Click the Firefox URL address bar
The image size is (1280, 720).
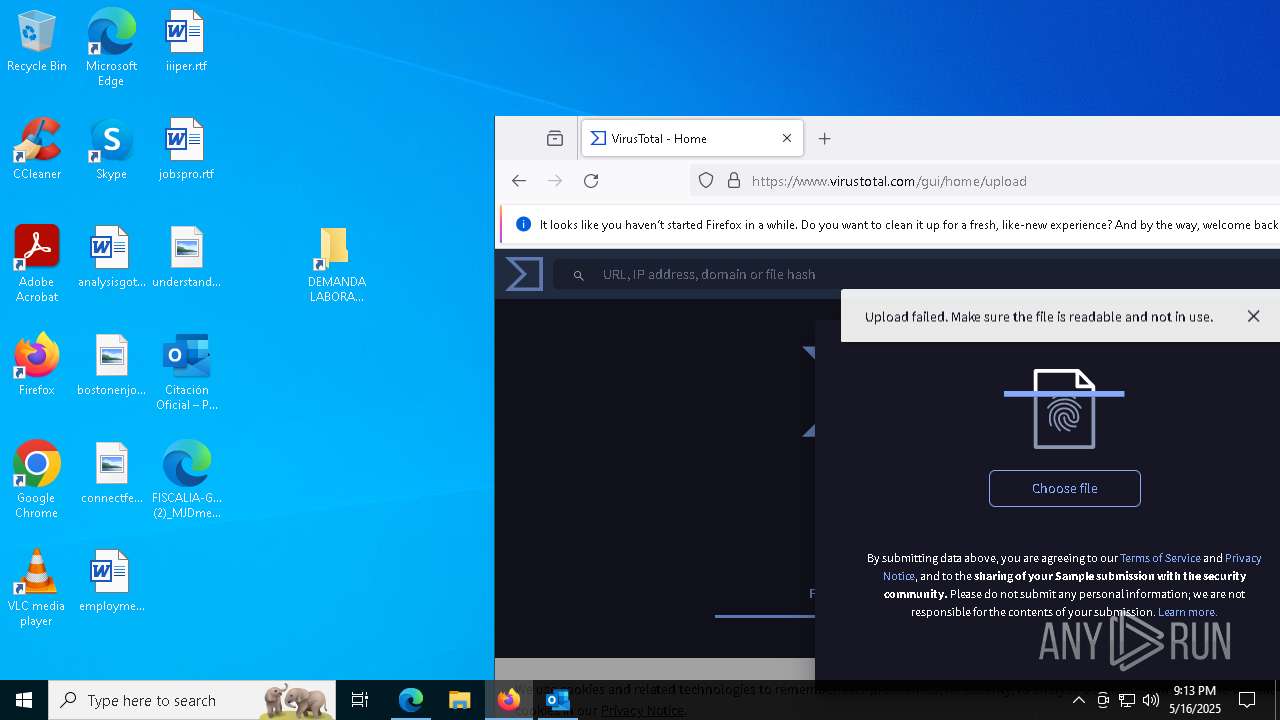click(x=985, y=181)
